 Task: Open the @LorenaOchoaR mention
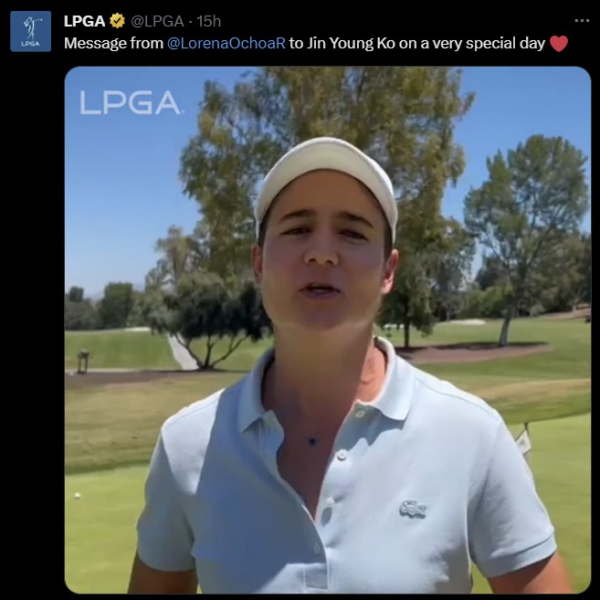pos(227,43)
